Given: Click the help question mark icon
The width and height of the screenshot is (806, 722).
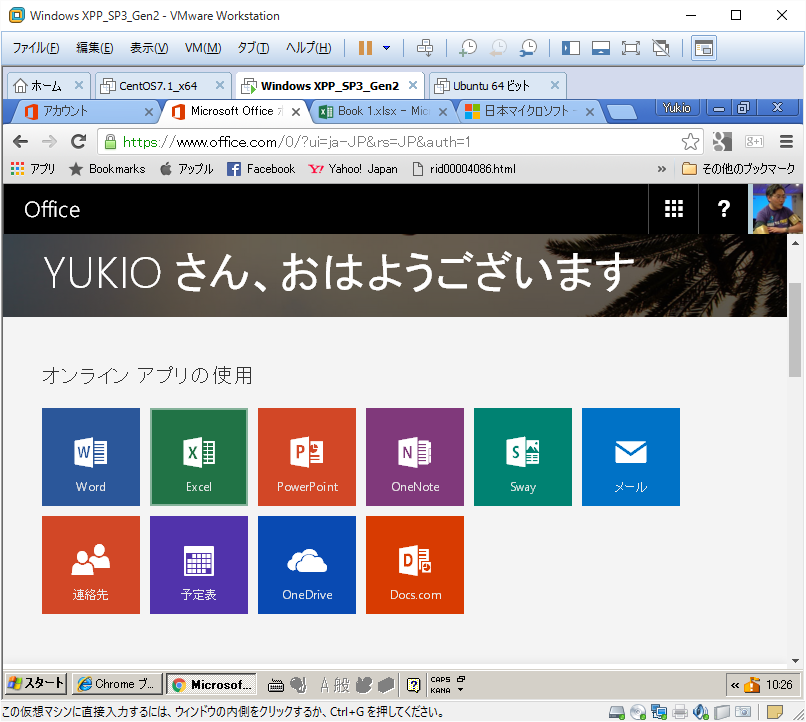Looking at the screenshot, I should 724,209.
